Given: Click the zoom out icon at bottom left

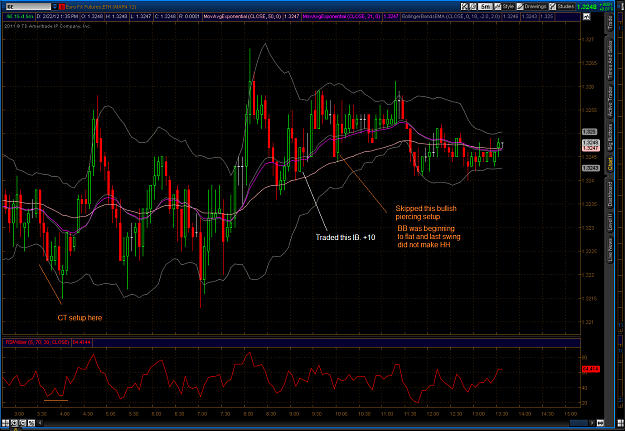Looking at the screenshot, I should pyautogui.click(x=23, y=423).
